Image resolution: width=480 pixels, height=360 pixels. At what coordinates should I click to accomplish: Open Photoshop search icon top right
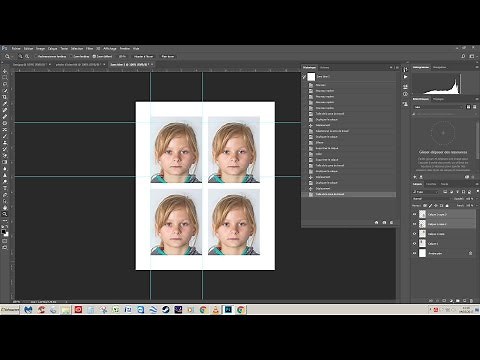[463, 56]
